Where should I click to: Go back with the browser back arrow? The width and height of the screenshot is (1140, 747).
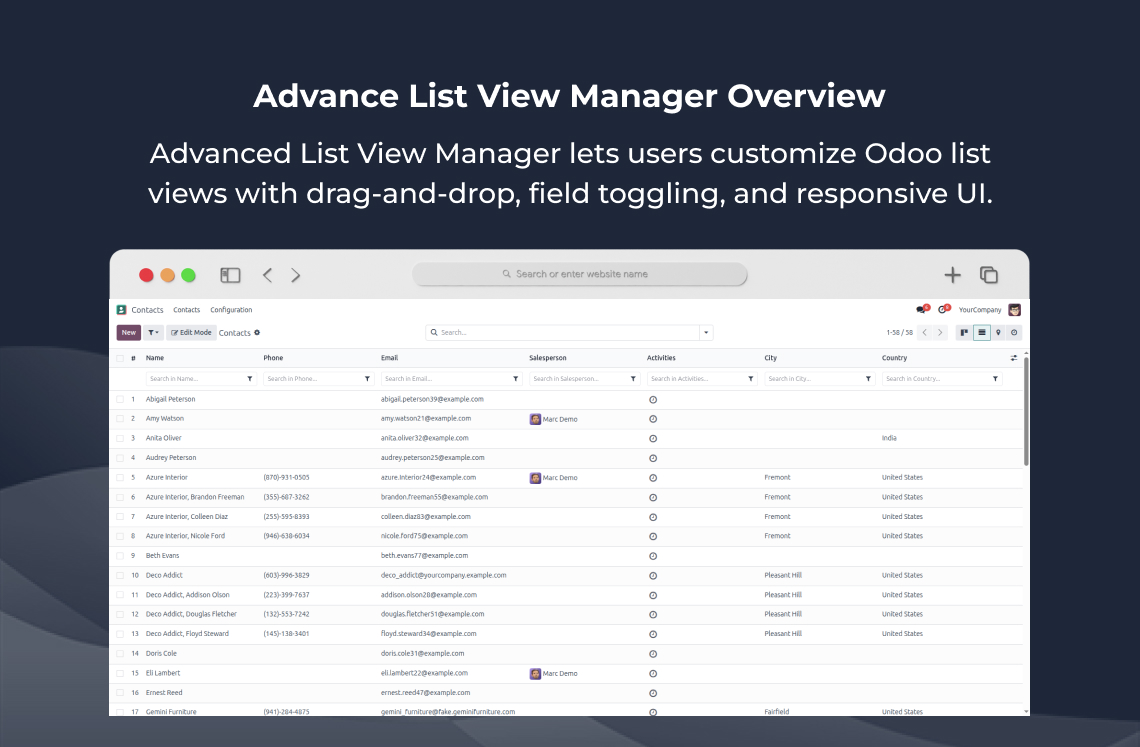(x=268, y=275)
